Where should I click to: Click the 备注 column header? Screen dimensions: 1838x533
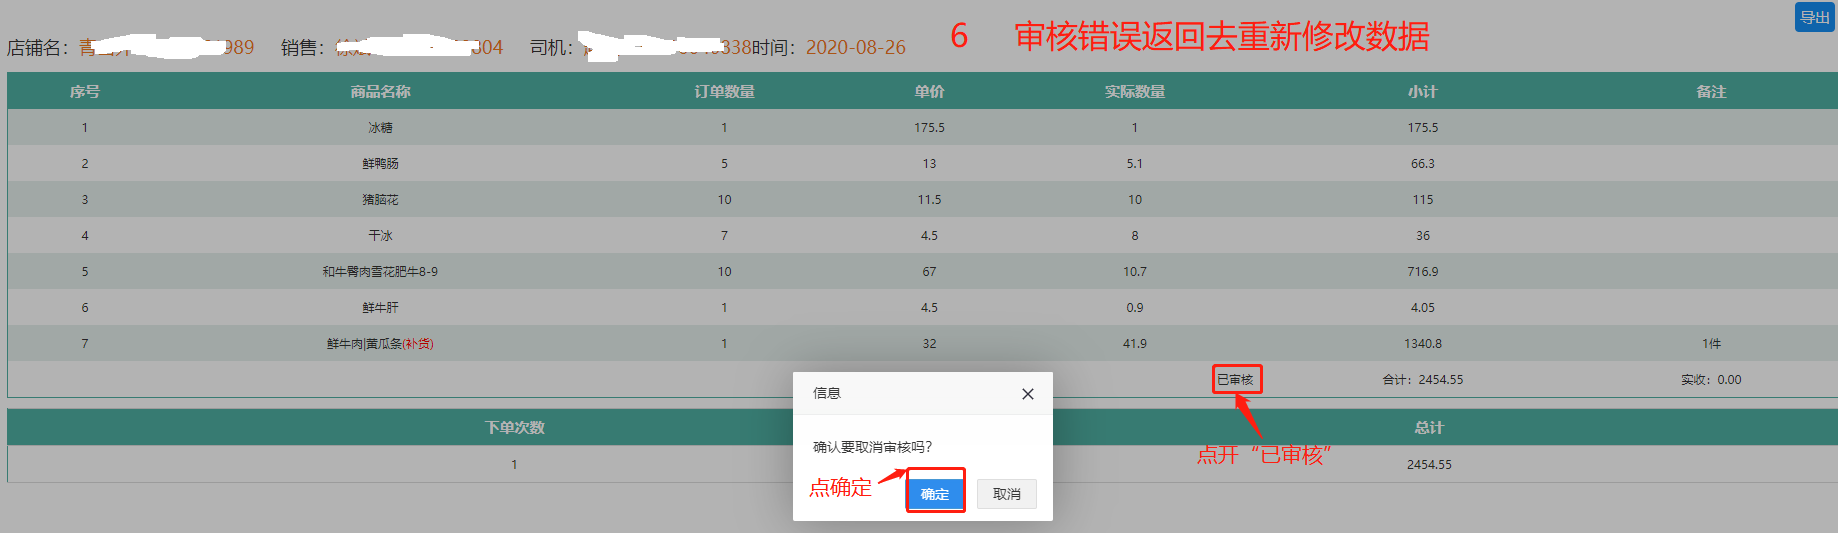click(x=1711, y=92)
